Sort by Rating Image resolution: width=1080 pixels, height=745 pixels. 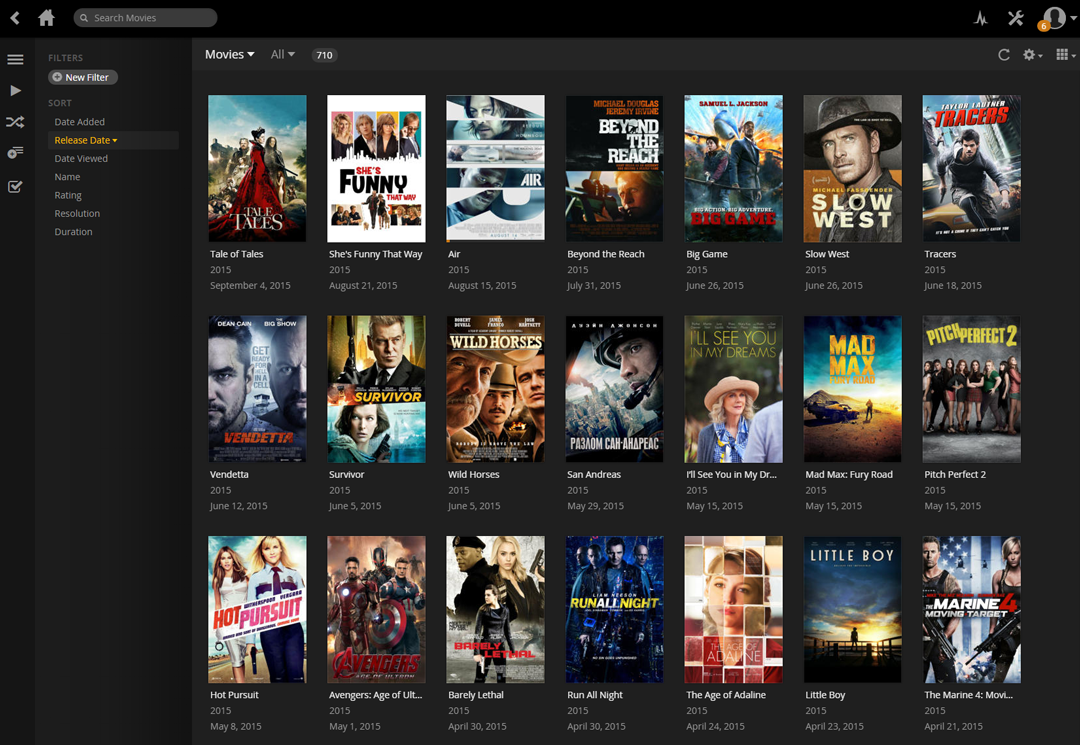point(68,196)
